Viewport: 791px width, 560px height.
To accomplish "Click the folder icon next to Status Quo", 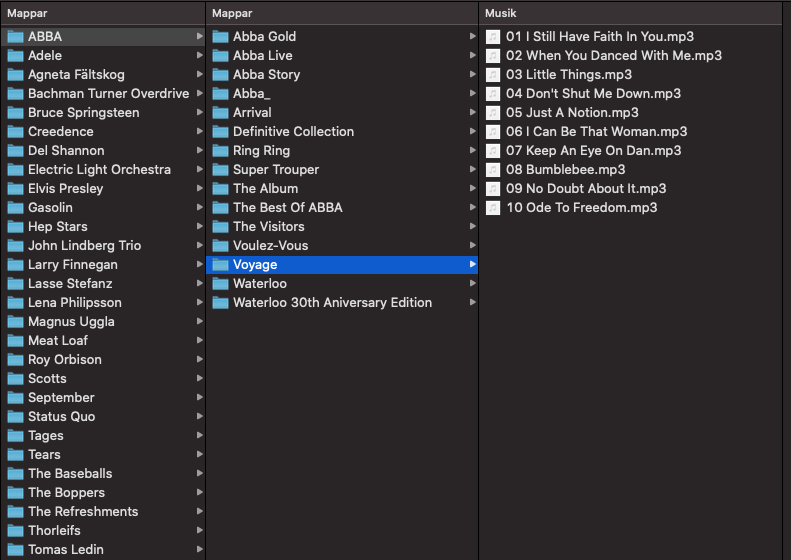I will click(15, 417).
